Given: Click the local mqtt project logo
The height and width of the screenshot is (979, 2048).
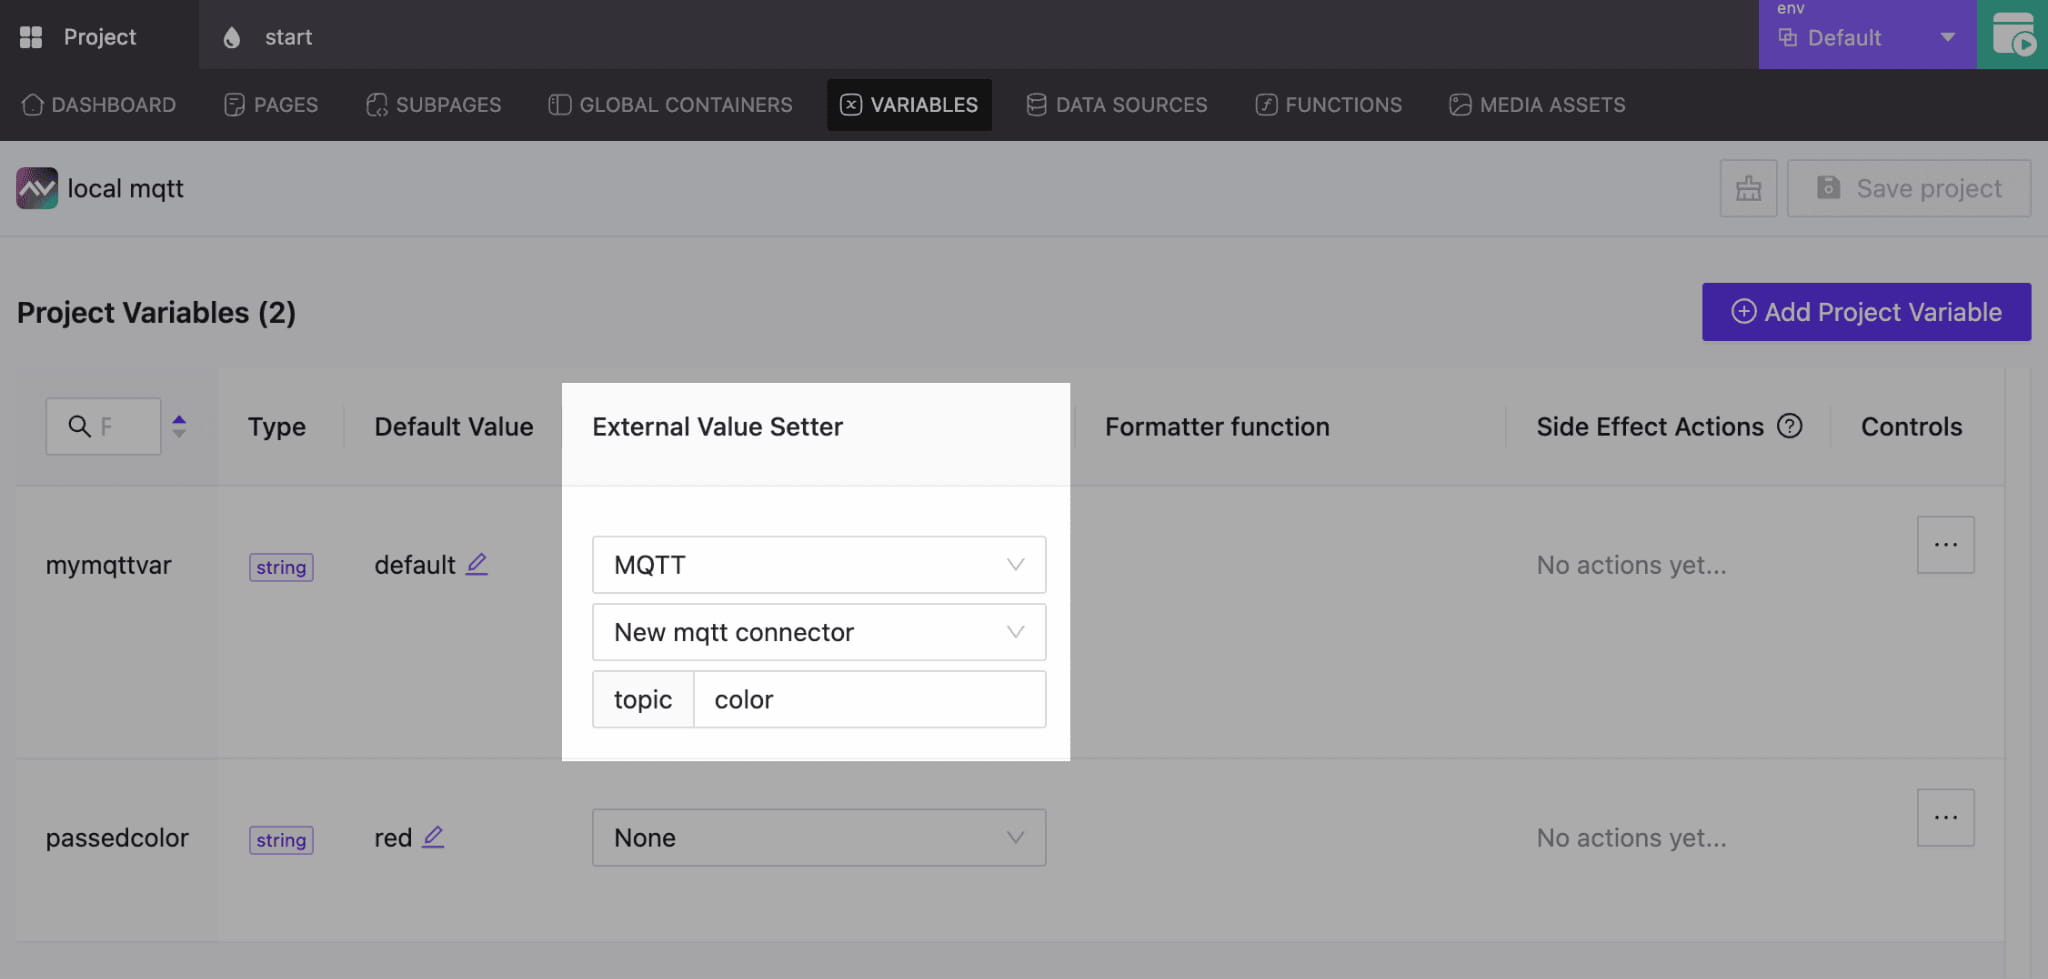Looking at the screenshot, I should 37,188.
